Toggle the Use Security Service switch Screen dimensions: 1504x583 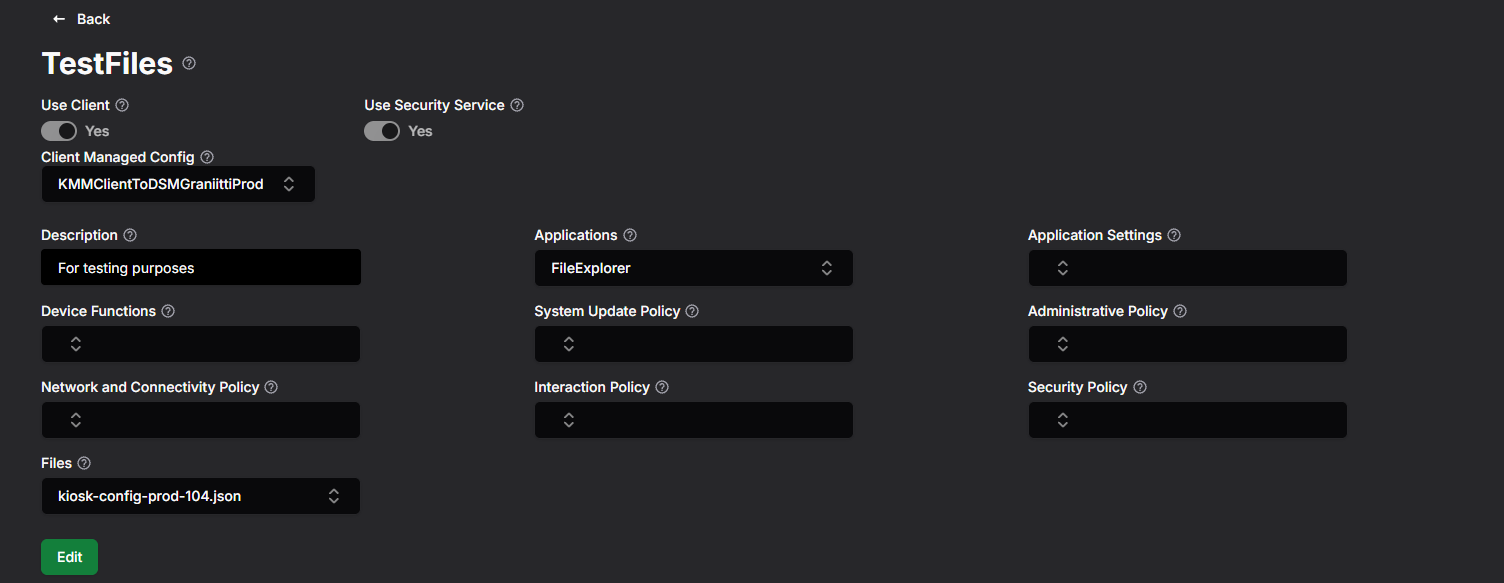[x=382, y=131]
